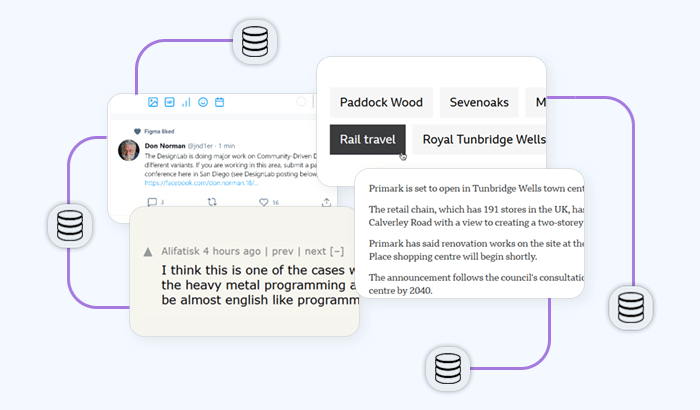The height and width of the screenshot is (410, 700).
Task: Click the poll icon in tweet composer
Action: click(186, 102)
